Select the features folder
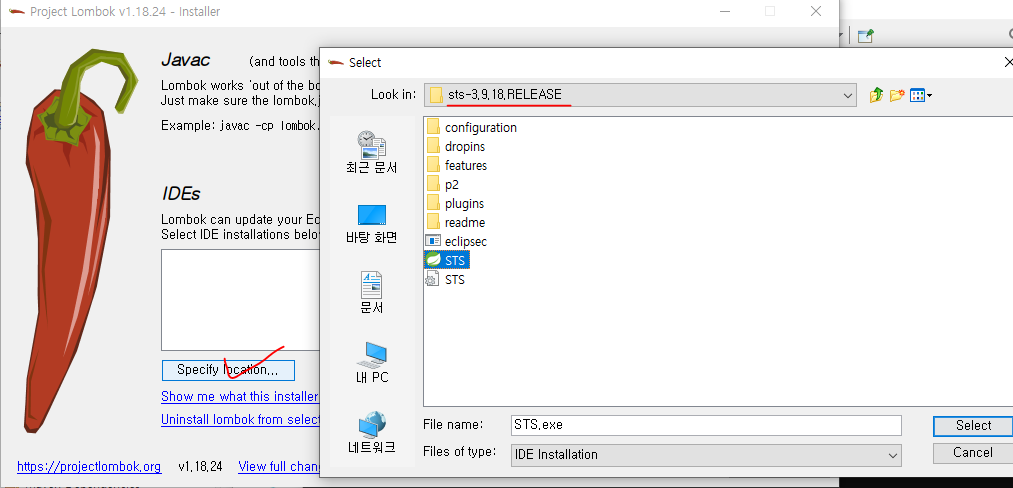Screen dimensions: 1013x488 457,165
